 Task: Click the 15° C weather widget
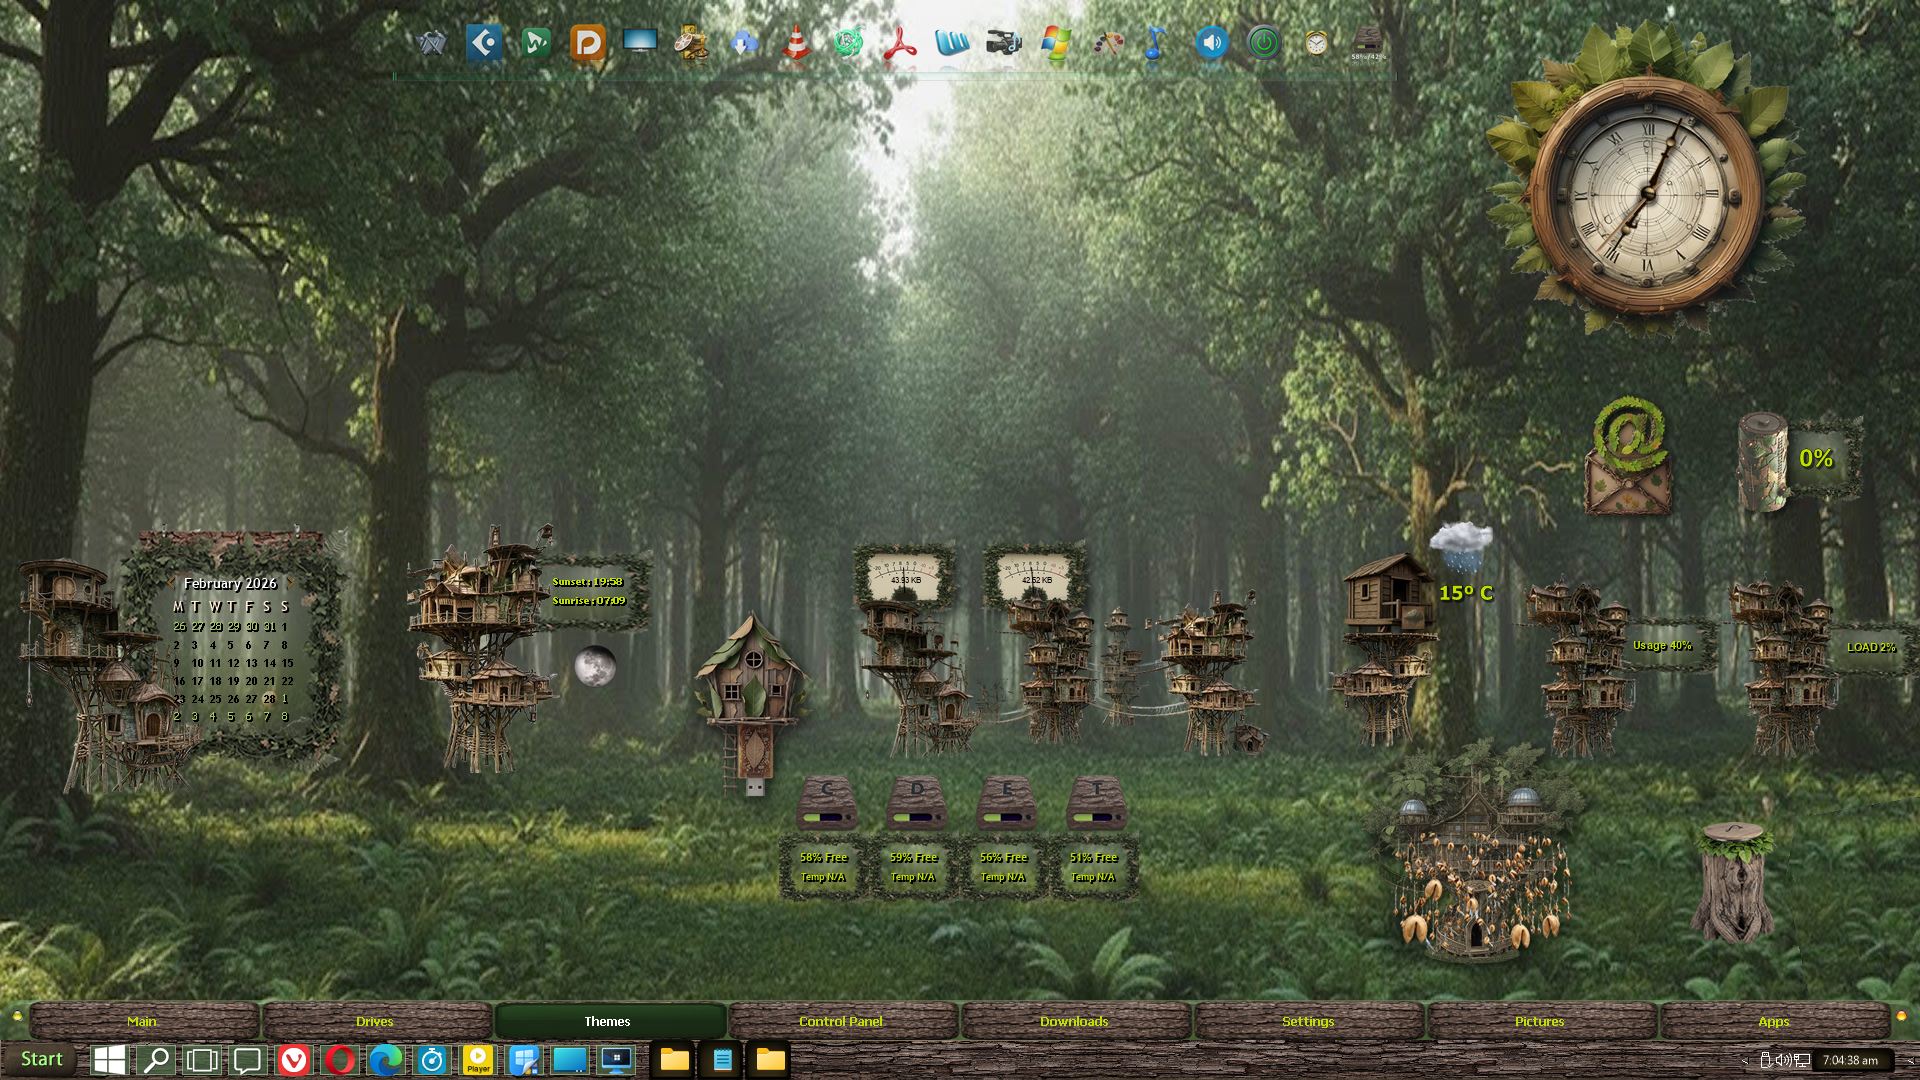pyautogui.click(x=1465, y=592)
